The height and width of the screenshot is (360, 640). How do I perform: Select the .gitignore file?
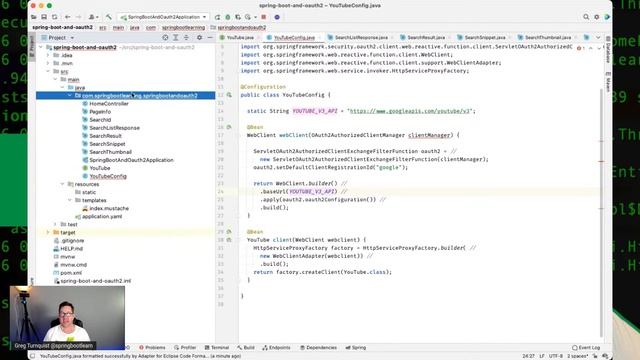coord(72,241)
